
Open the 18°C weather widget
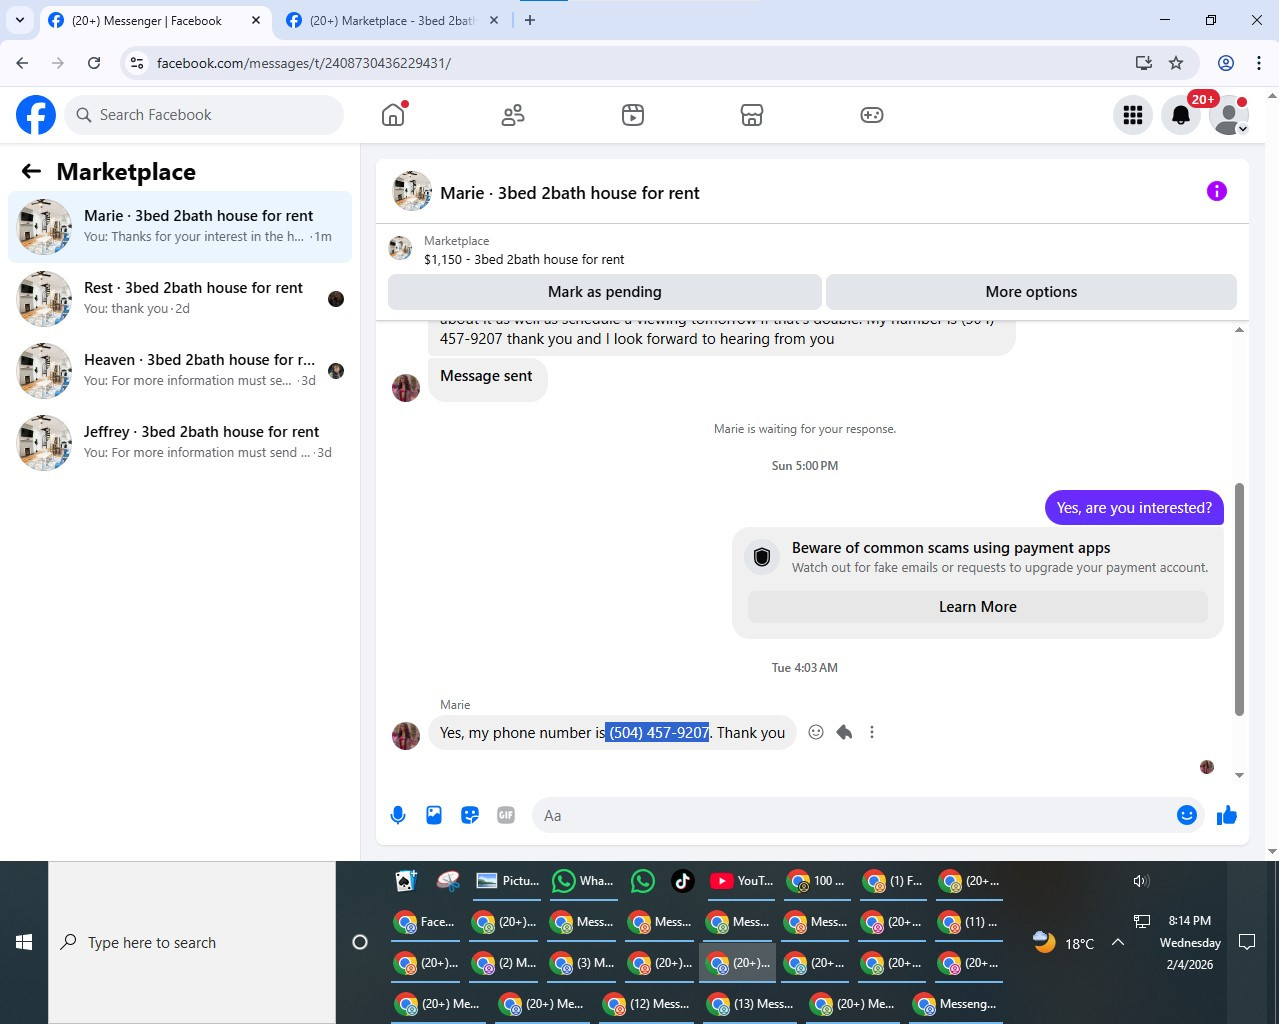1064,942
